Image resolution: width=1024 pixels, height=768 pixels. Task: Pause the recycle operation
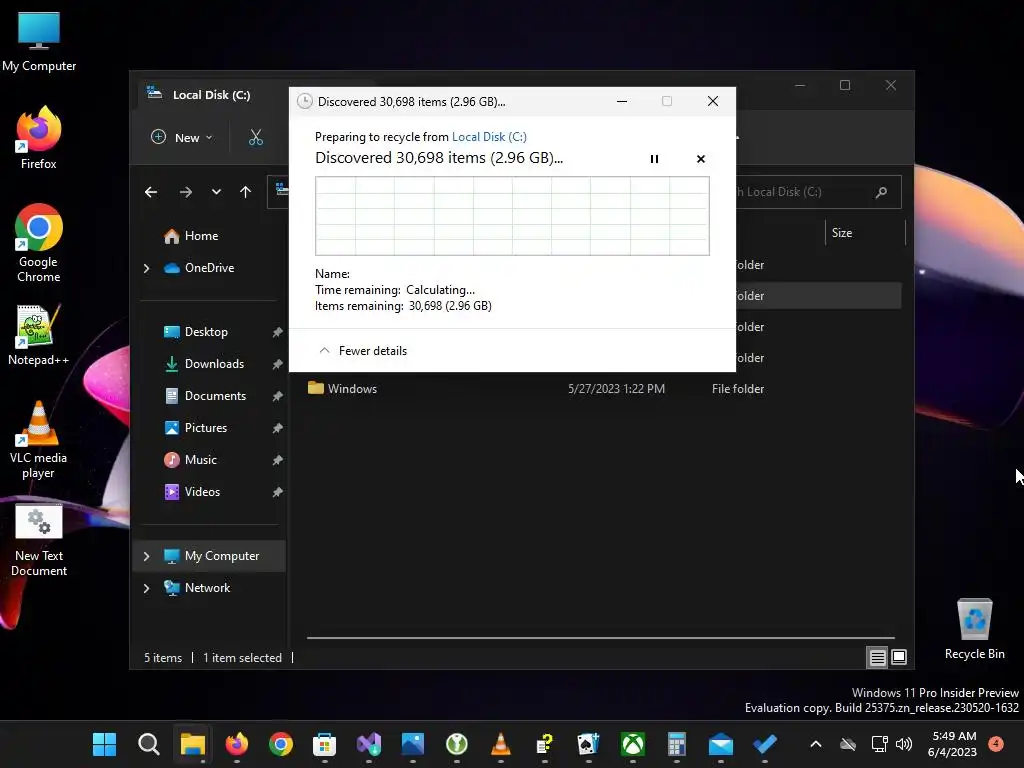tap(654, 159)
